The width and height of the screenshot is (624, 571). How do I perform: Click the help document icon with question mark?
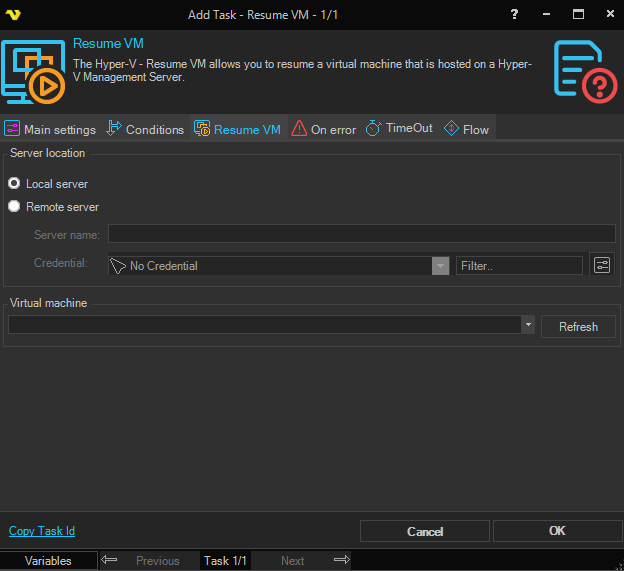pos(583,72)
